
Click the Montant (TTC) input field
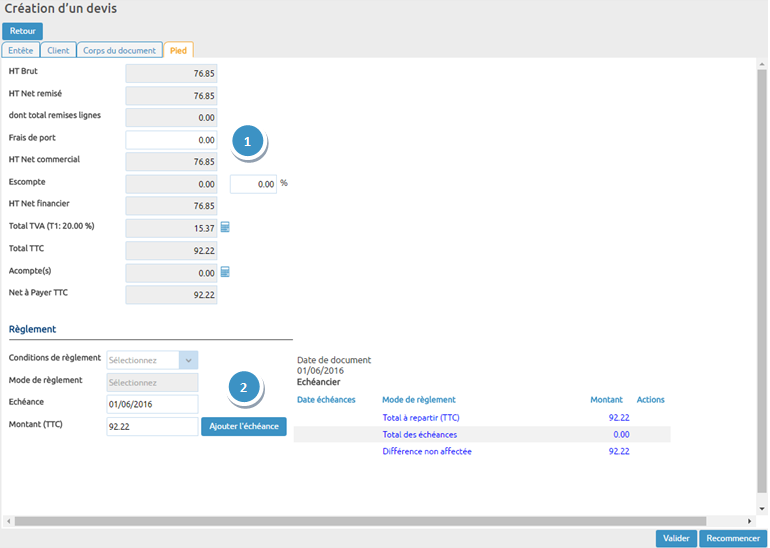tap(152, 426)
